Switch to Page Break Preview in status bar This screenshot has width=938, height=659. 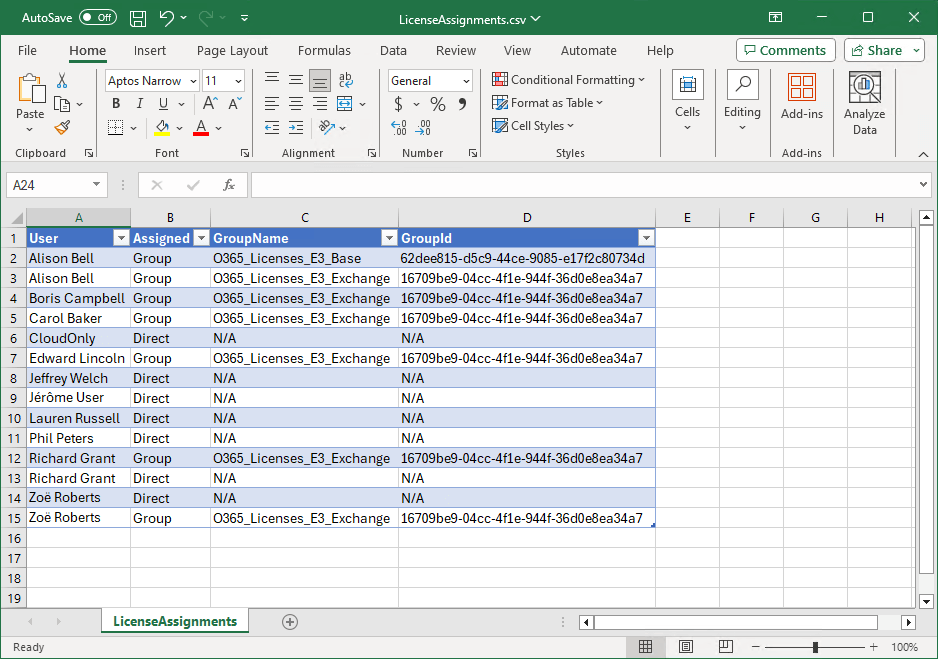click(x=726, y=646)
